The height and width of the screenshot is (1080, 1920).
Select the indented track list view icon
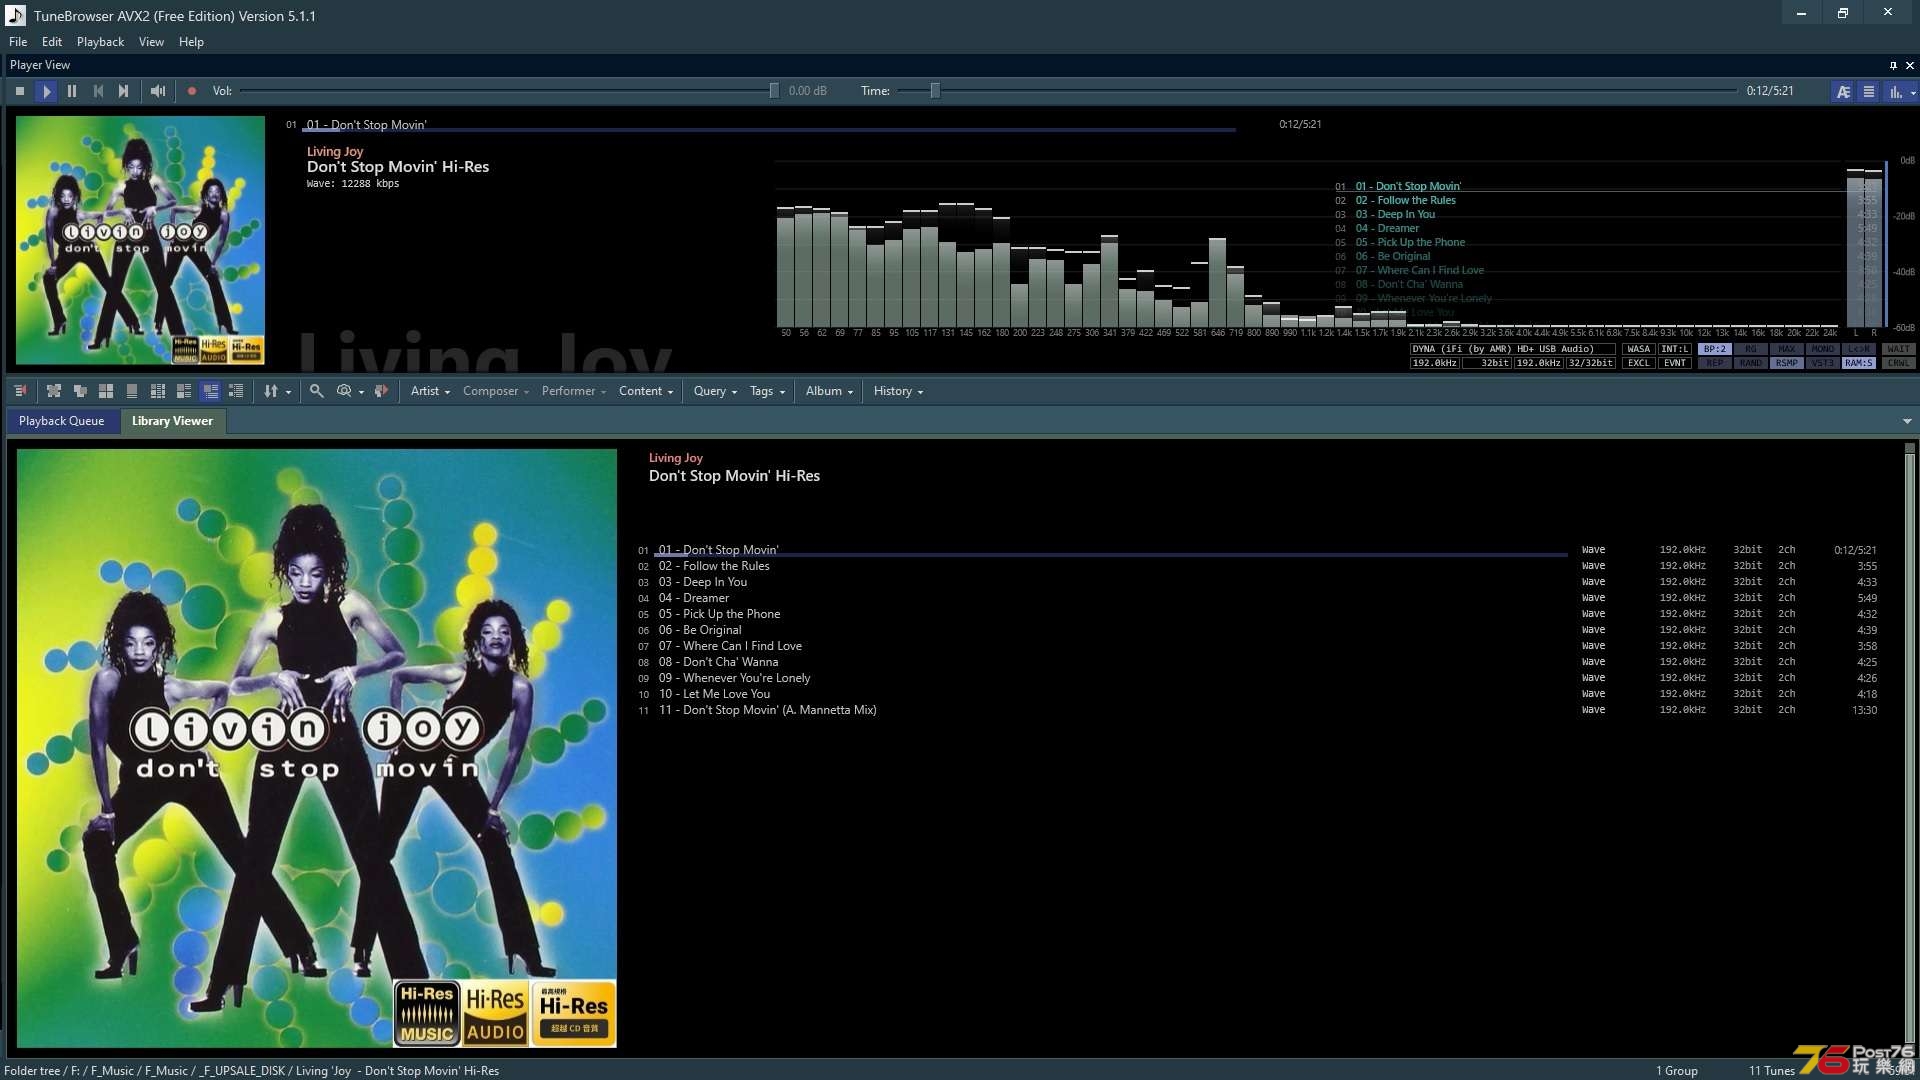point(236,391)
